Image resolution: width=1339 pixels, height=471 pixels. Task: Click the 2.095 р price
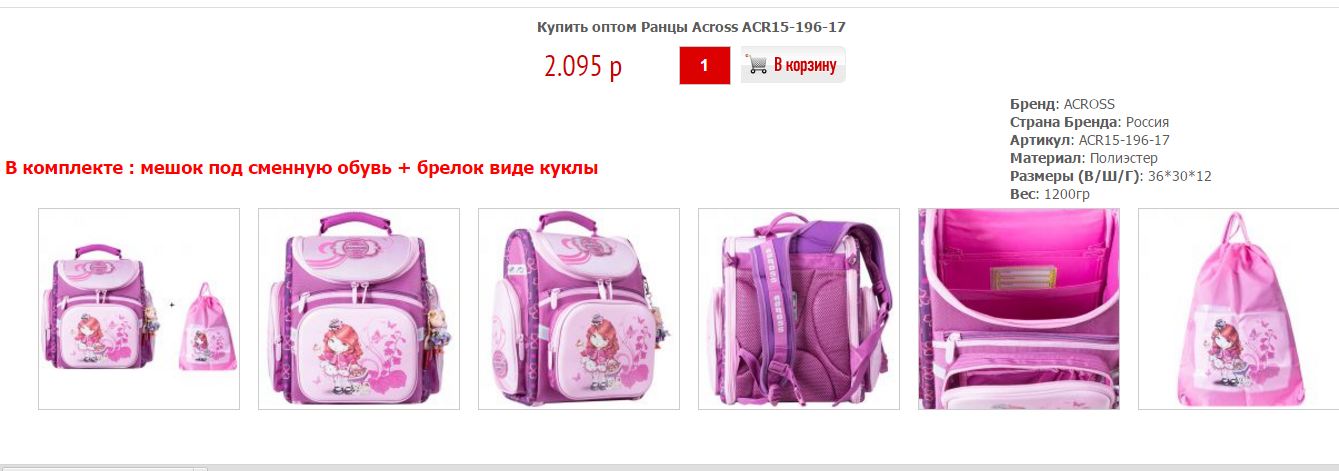583,67
